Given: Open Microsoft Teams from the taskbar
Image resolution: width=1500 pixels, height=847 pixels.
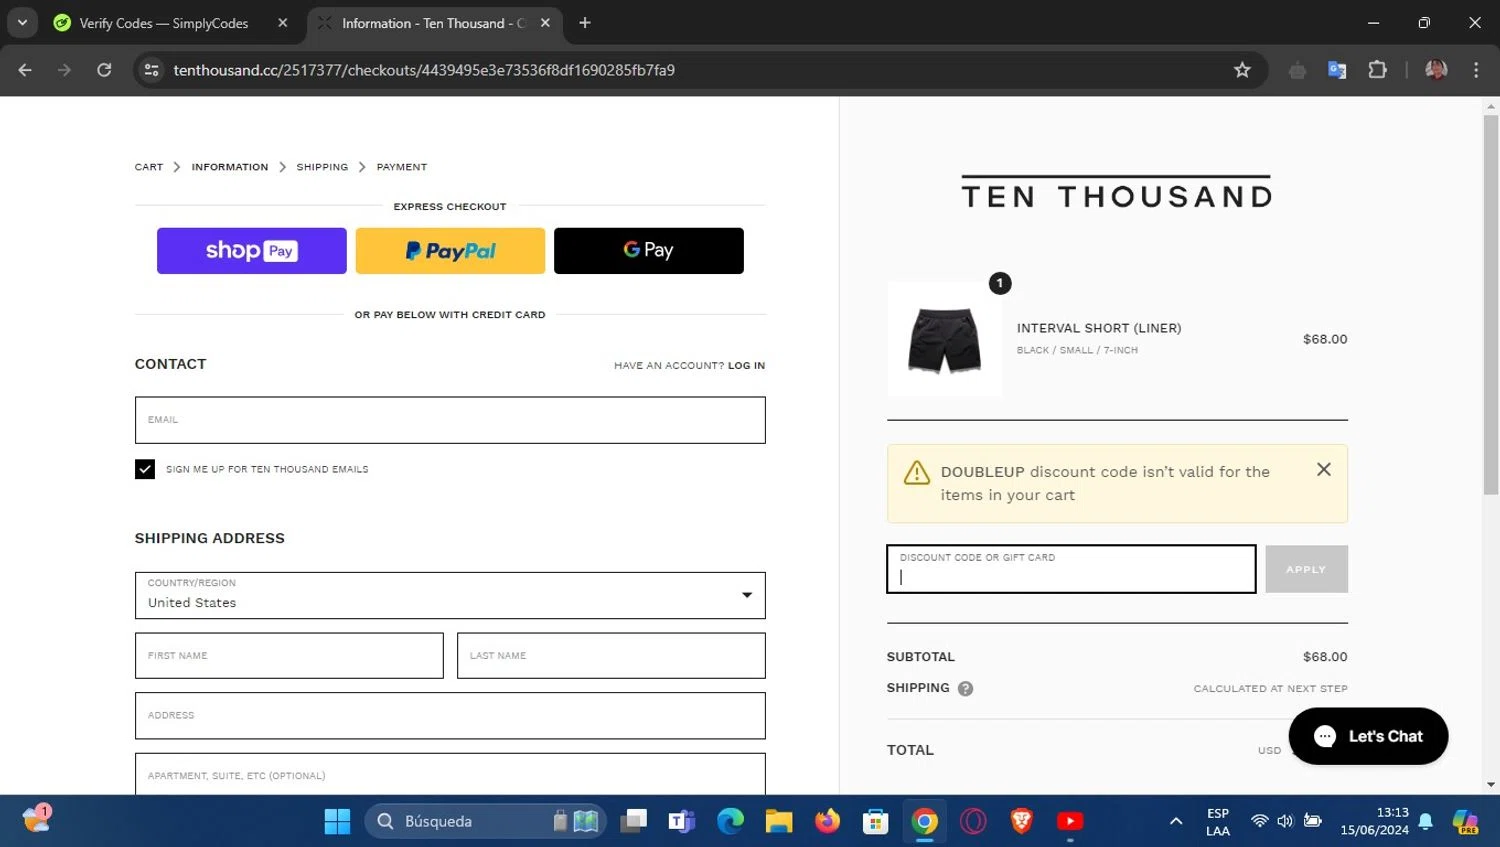Looking at the screenshot, I should point(682,821).
